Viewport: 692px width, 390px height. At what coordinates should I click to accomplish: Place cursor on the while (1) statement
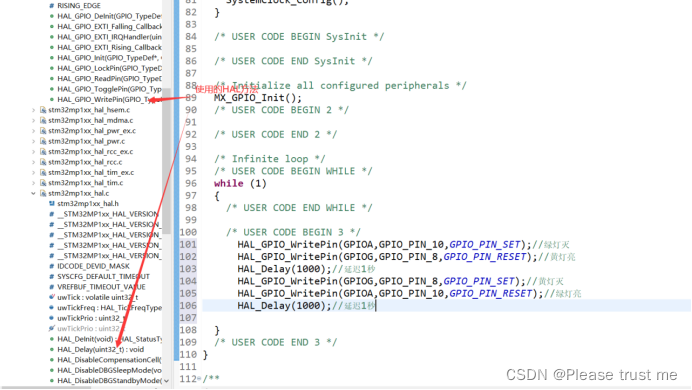240,184
